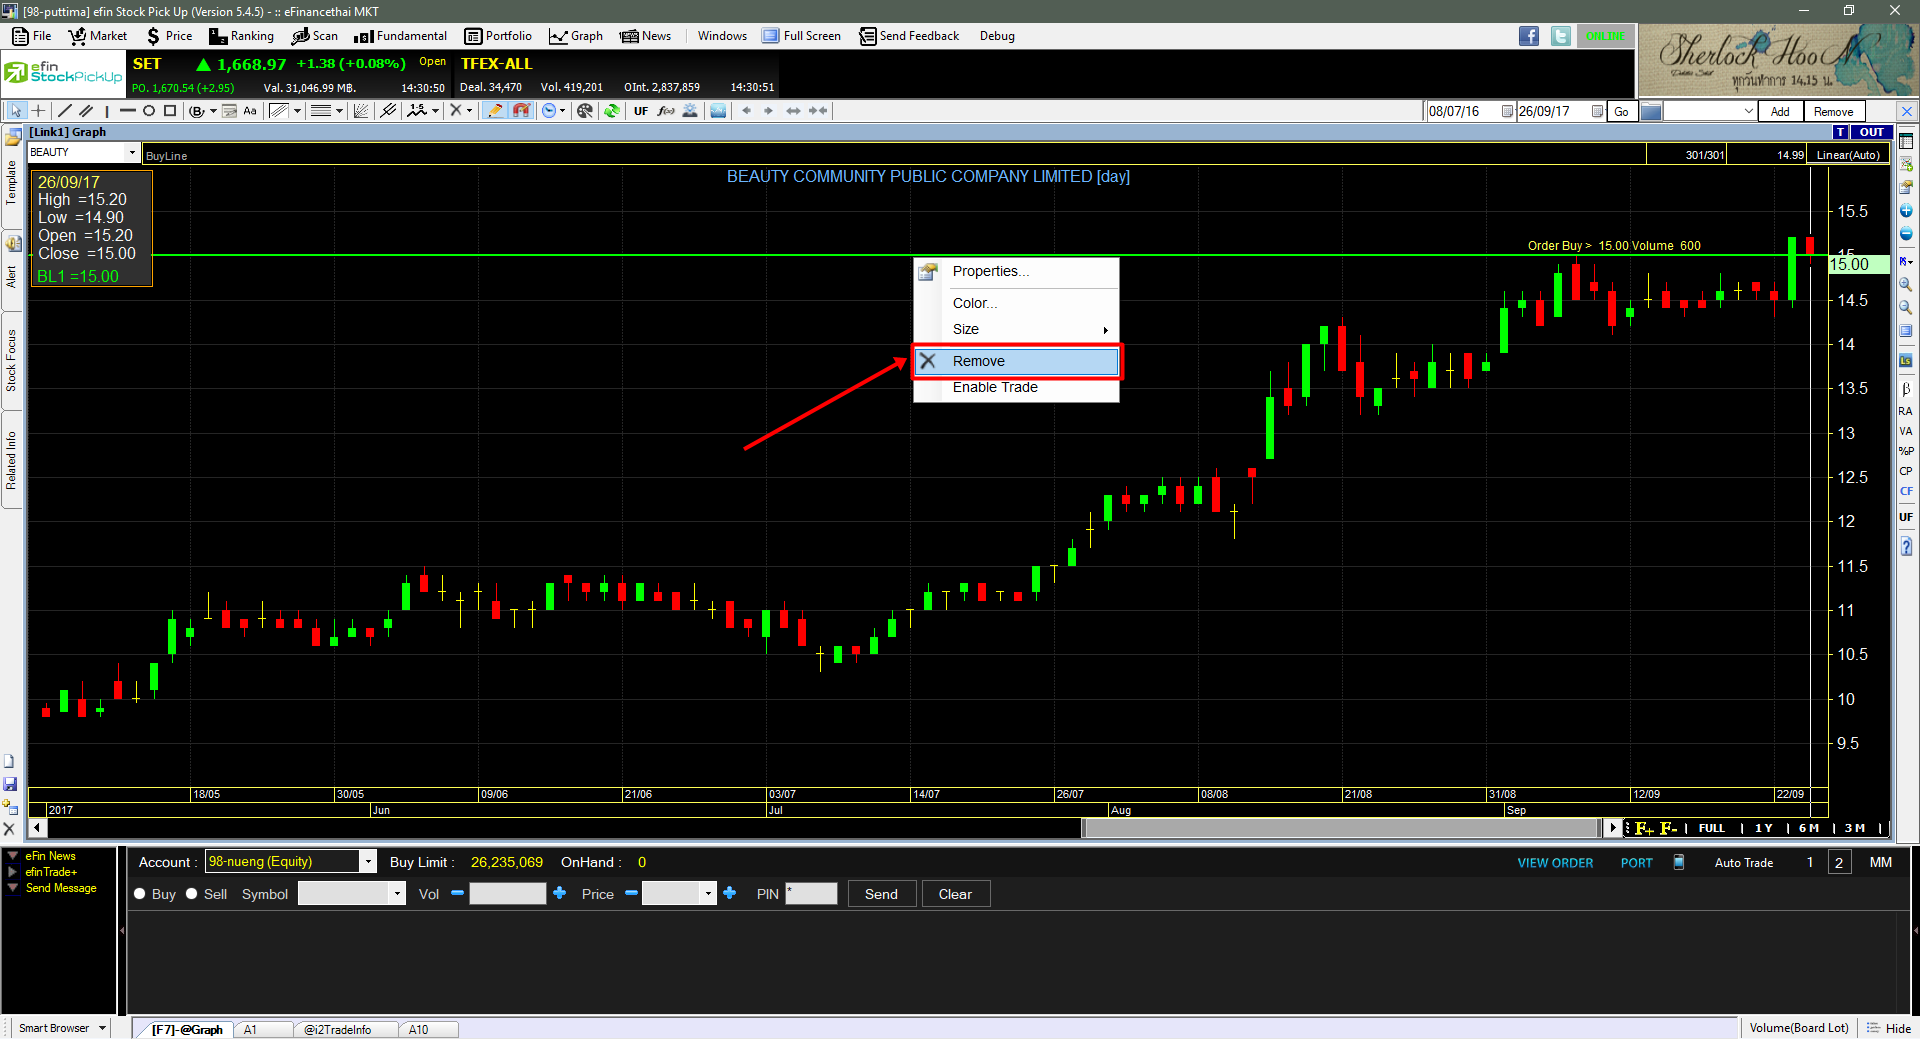Image resolution: width=1920 pixels, height=1040 pixels.
Task: Toggle the OUT button in graph header
Action: pyautogui.click(x=1871, y=132)
